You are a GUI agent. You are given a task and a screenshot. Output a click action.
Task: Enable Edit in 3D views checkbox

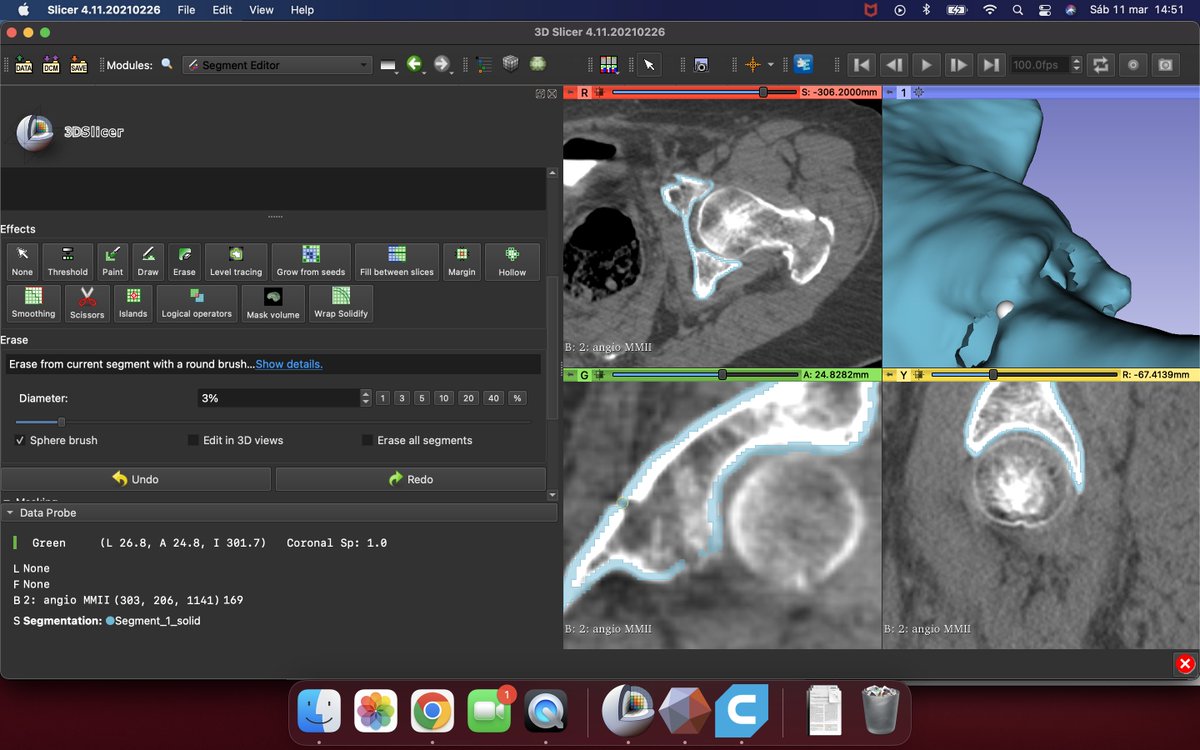pos(193,440)
